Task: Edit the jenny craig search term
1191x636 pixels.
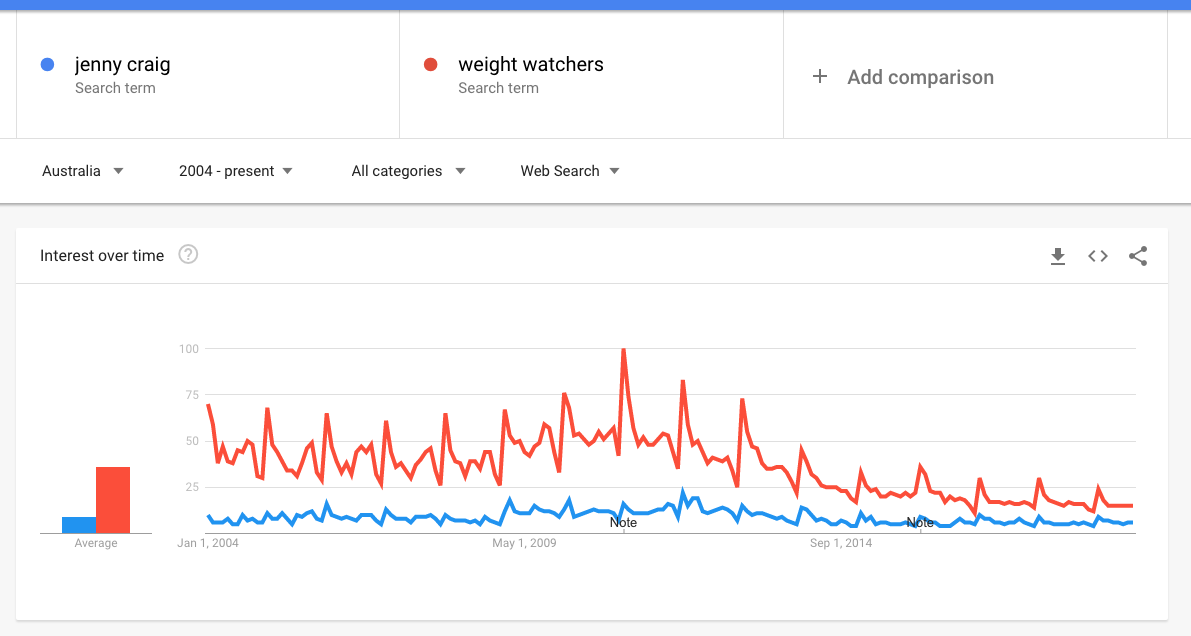Action: [122, 65]
